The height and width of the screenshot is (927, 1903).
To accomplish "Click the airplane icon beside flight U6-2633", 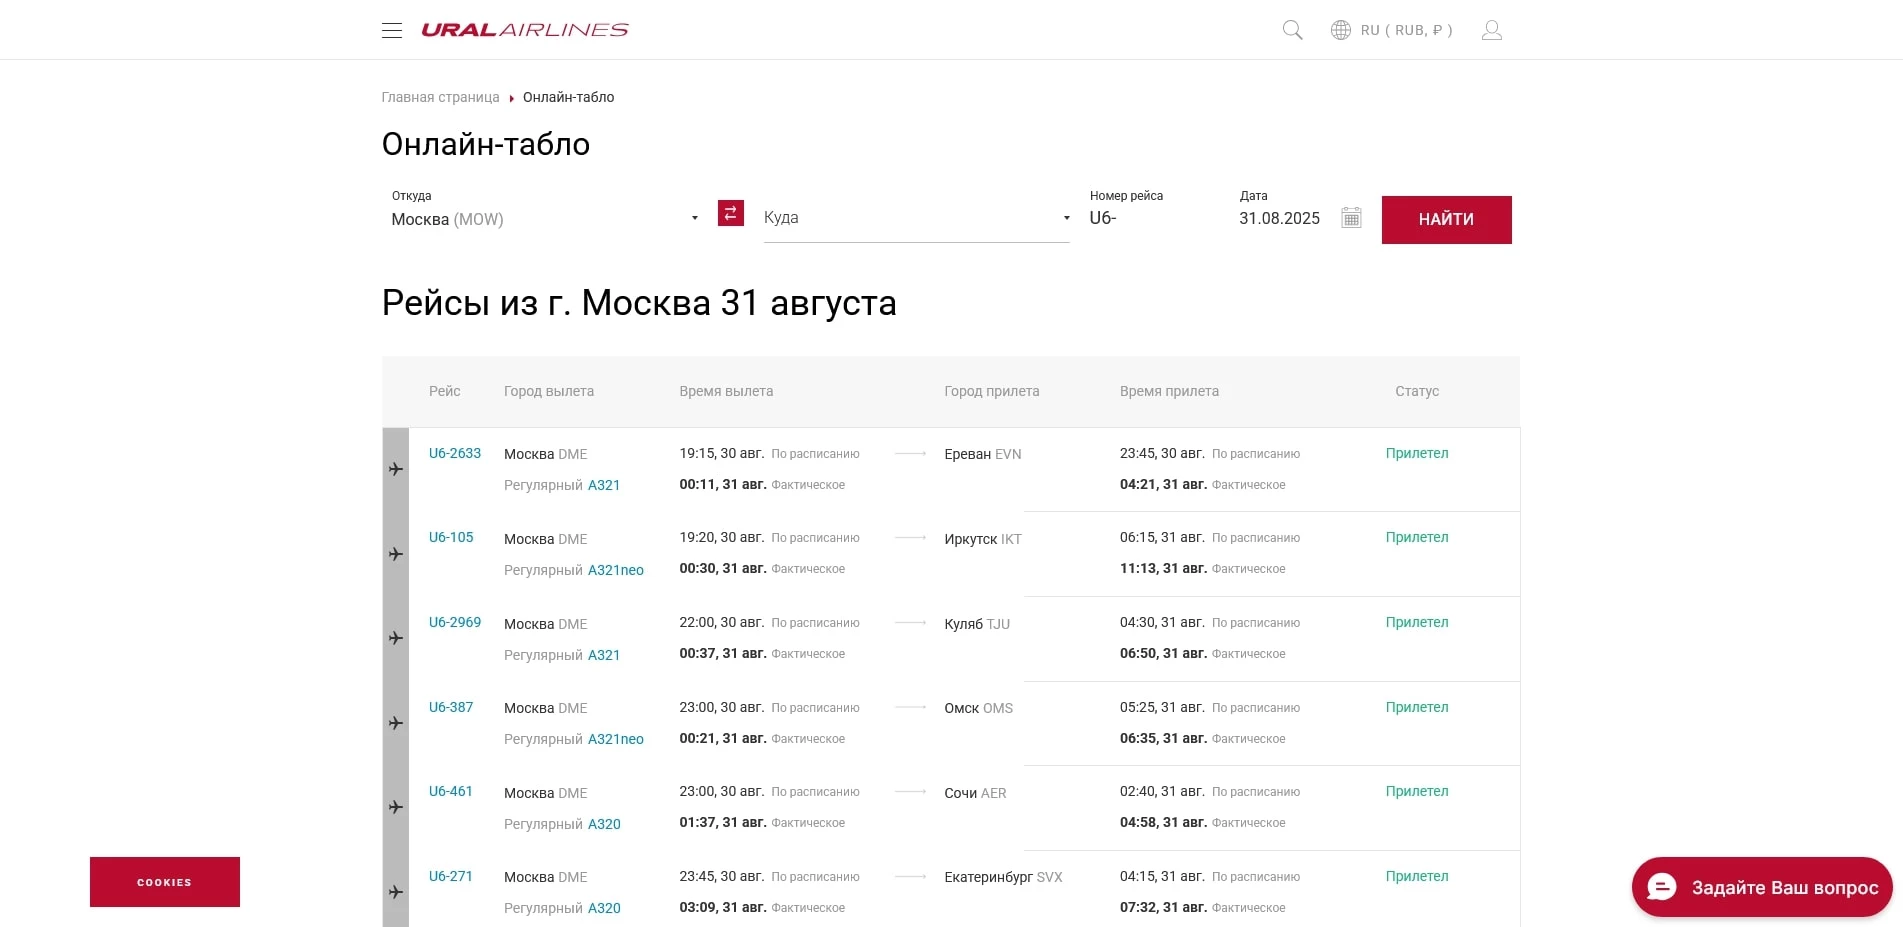I will 397,469.
